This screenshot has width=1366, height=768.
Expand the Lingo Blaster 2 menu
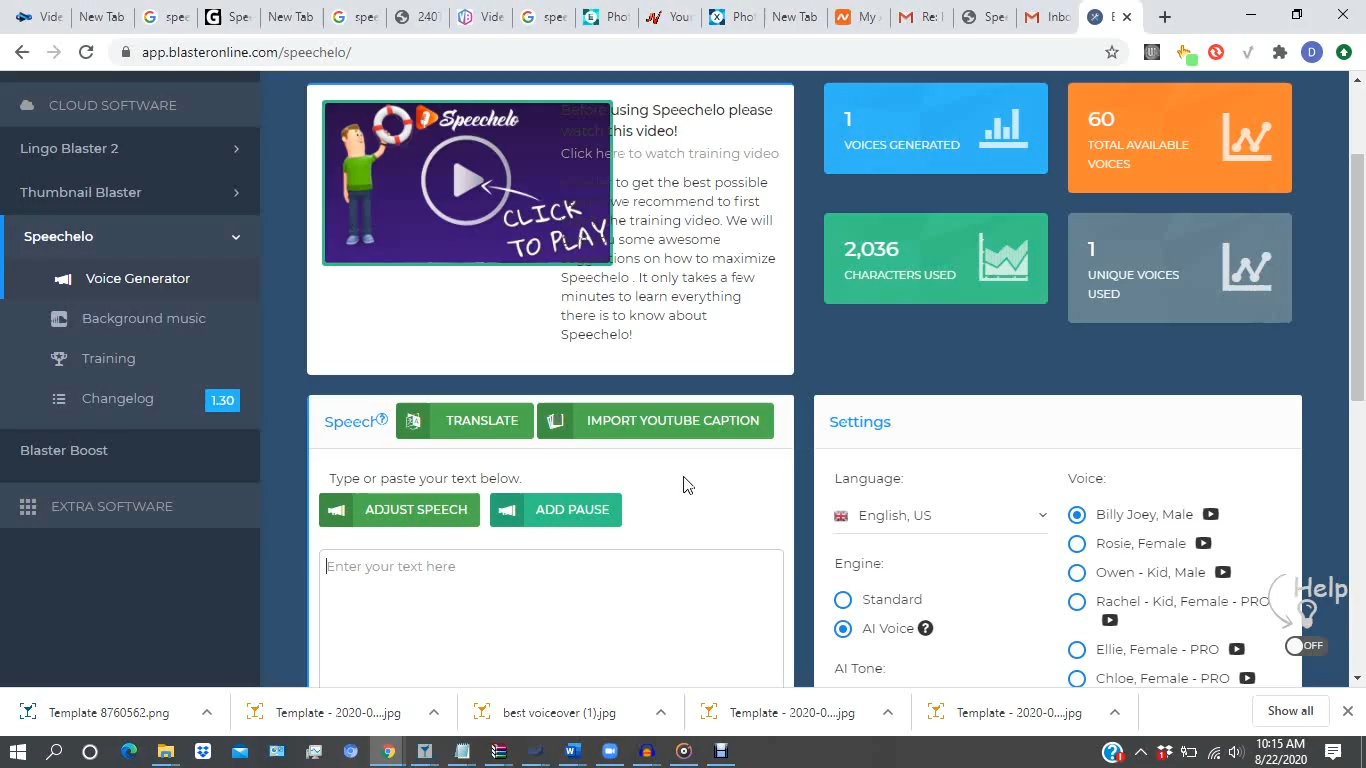(130, 148)
